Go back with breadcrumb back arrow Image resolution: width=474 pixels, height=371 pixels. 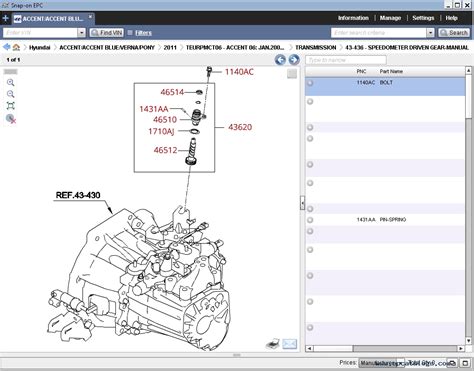6,47
